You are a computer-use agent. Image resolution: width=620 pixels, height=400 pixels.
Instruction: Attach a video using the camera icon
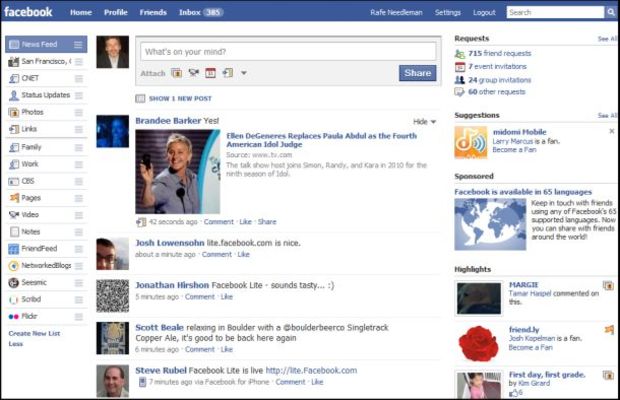pos(193,73)
